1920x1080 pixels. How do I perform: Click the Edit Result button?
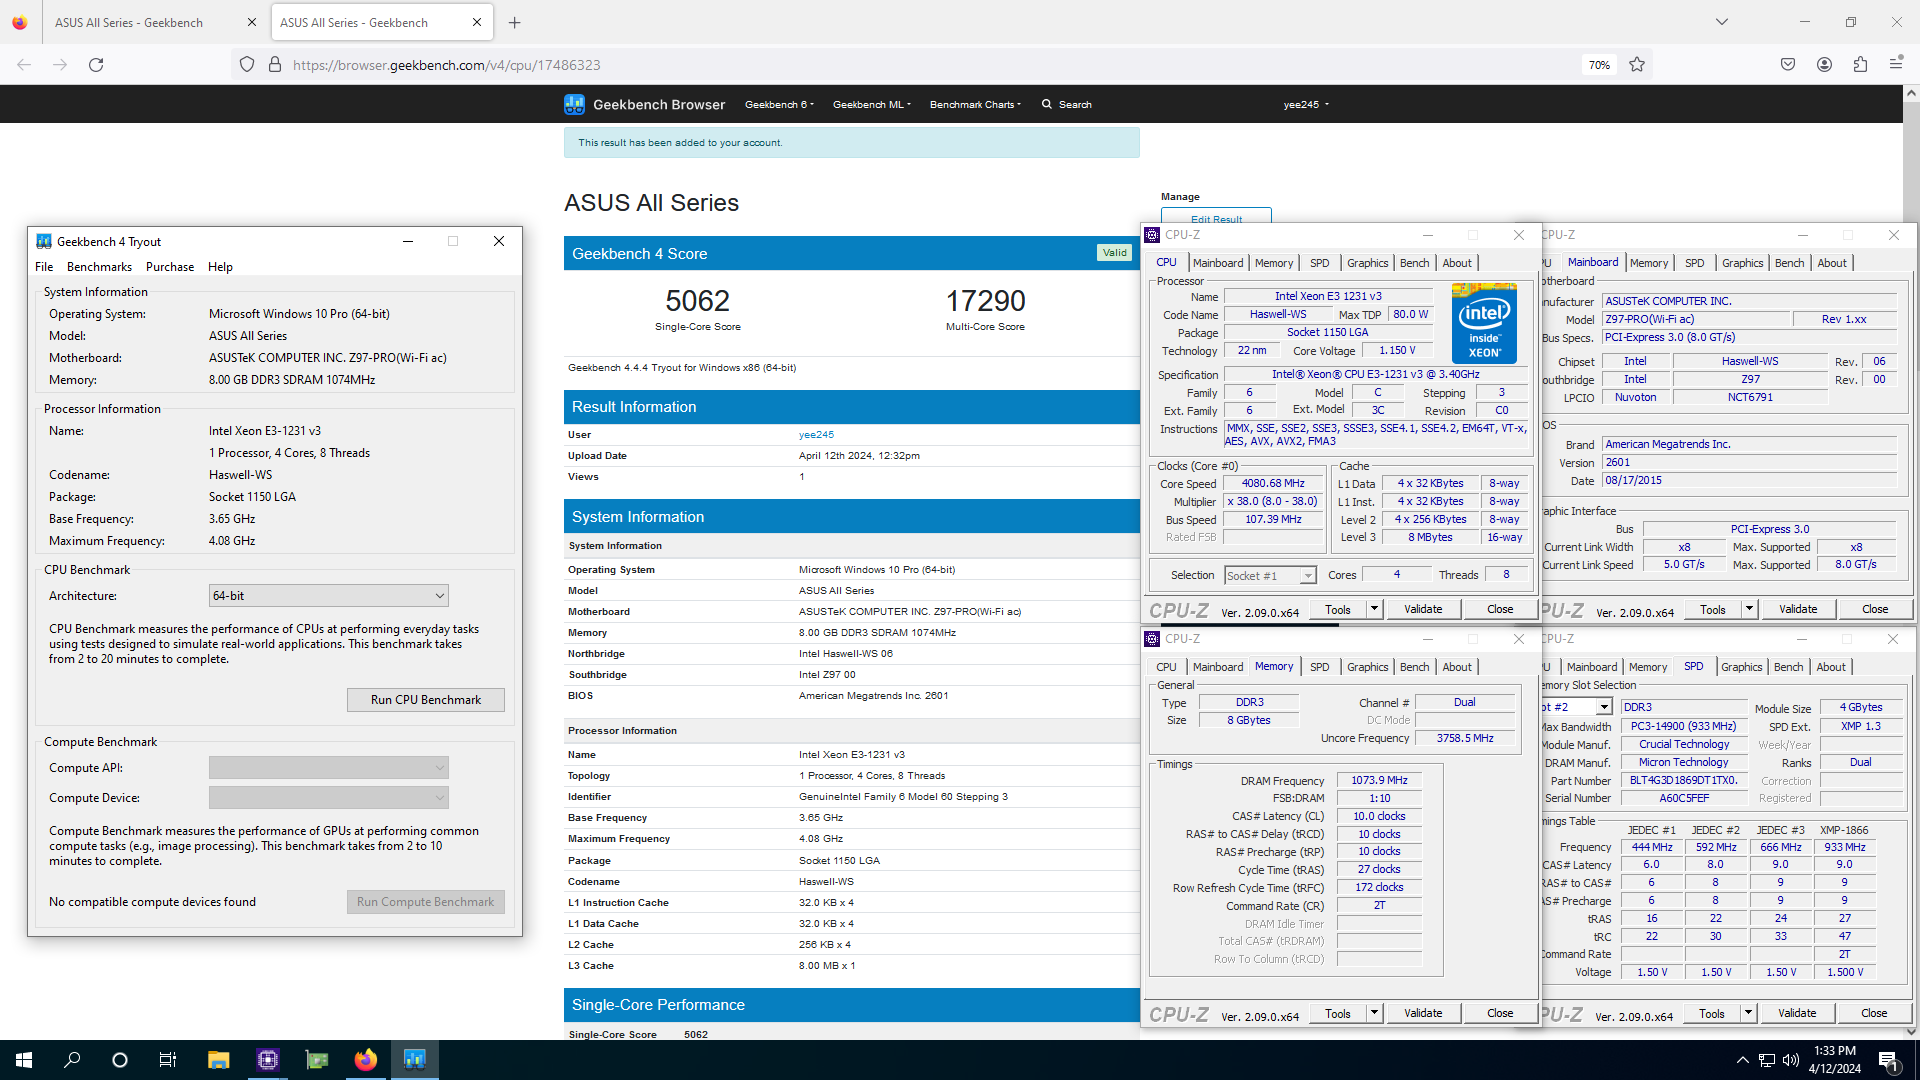pyautogui.click(x=1216, y=217)
